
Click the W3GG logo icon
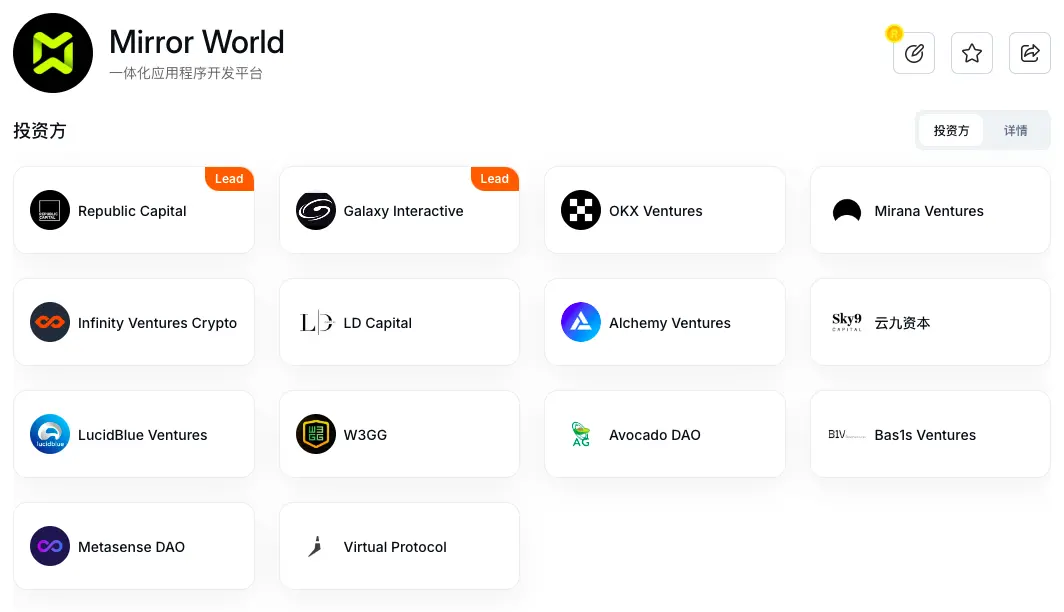pyautogui.click(x=316, y=435)
